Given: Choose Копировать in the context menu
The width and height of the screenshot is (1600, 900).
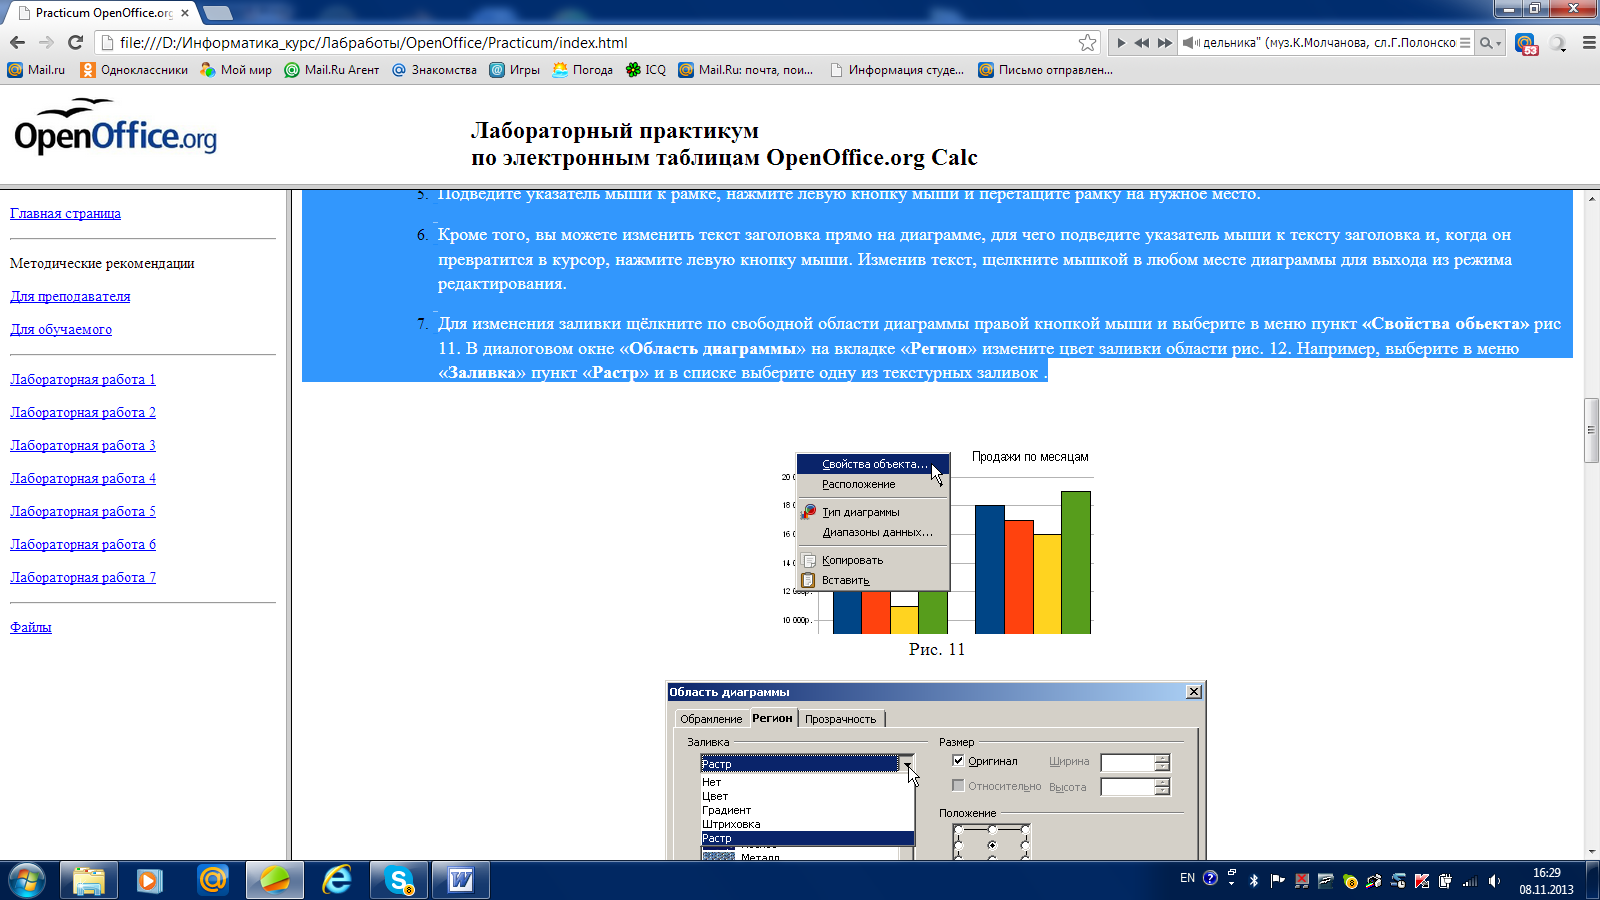Looking at the screenshot, I should point(873,560).
